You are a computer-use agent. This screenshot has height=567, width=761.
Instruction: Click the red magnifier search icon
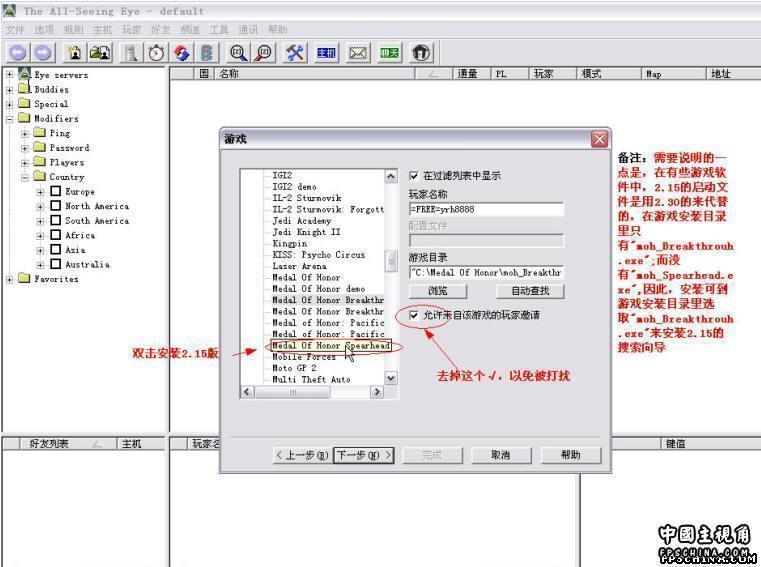[x=264, y=52]
